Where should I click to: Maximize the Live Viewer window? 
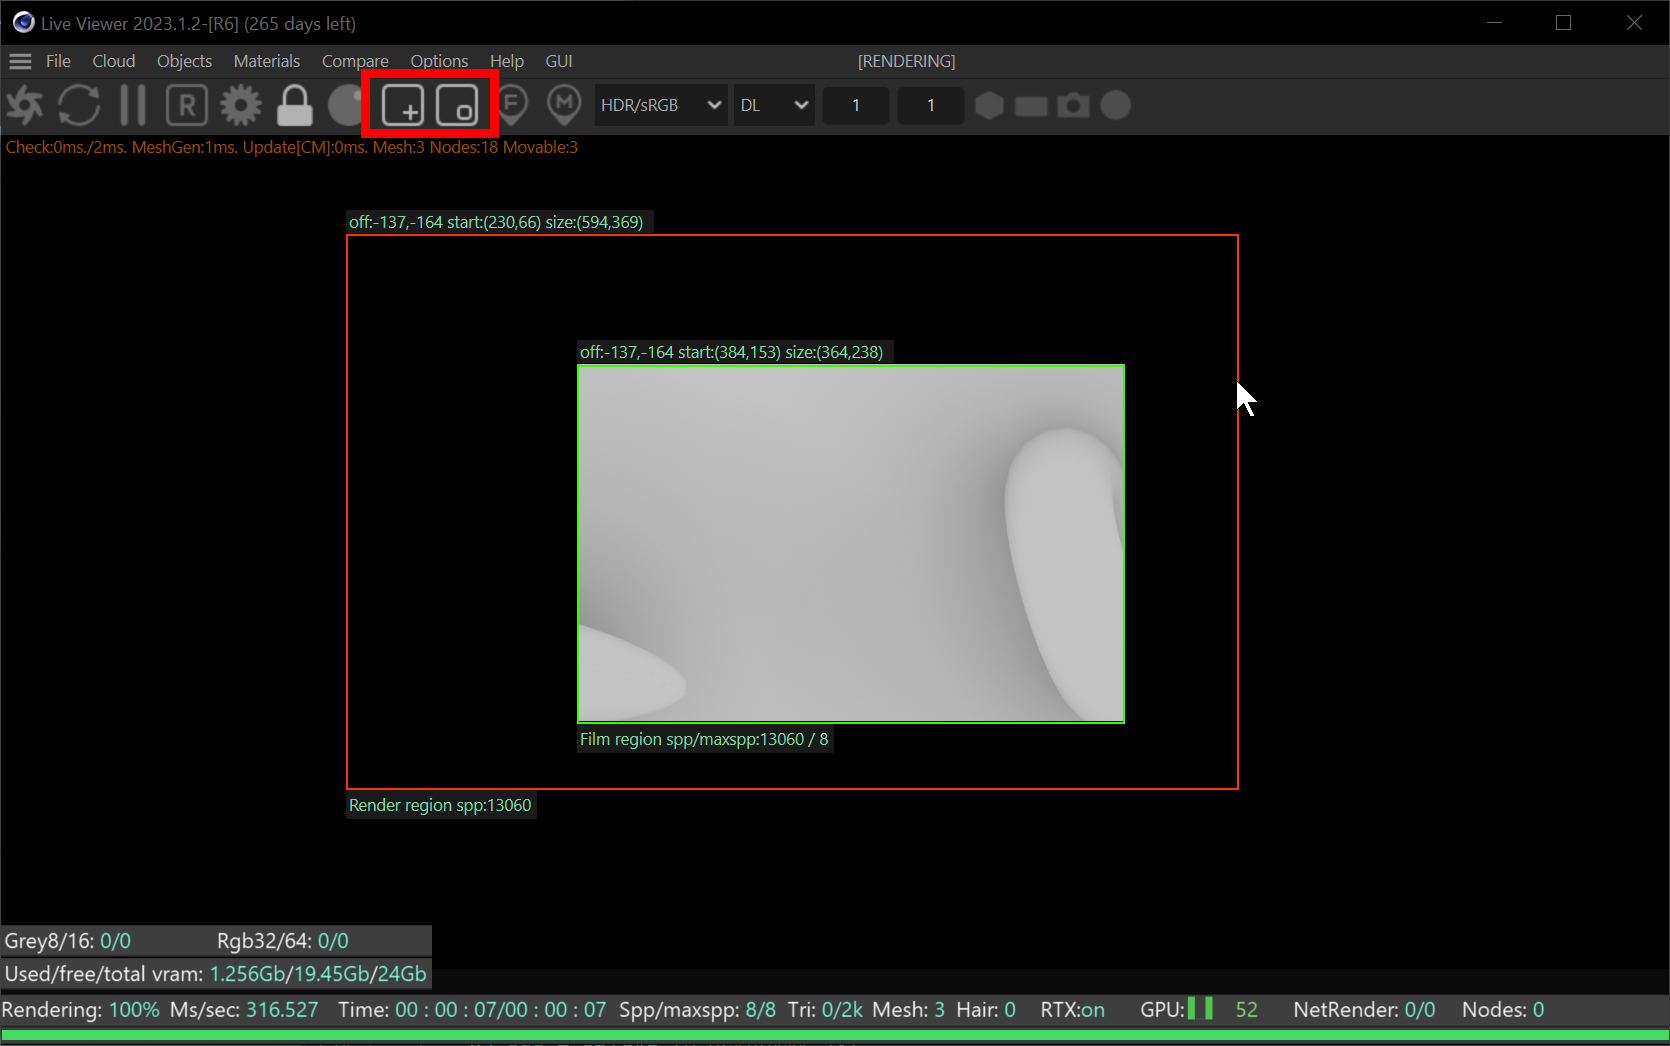point(1564,22)
